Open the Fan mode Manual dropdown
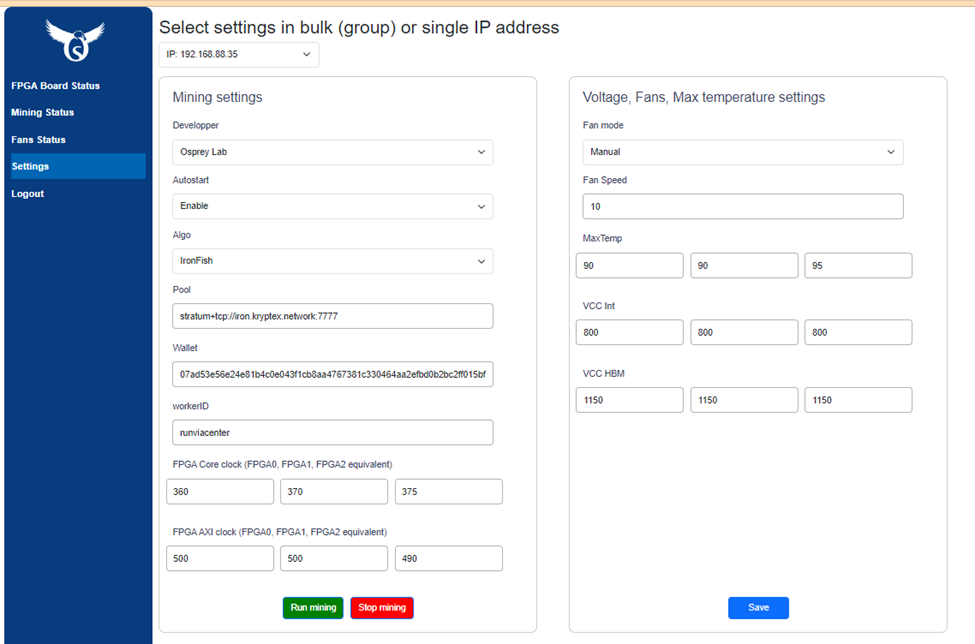This screenshot has height=644, width=975. pos(742,152)
